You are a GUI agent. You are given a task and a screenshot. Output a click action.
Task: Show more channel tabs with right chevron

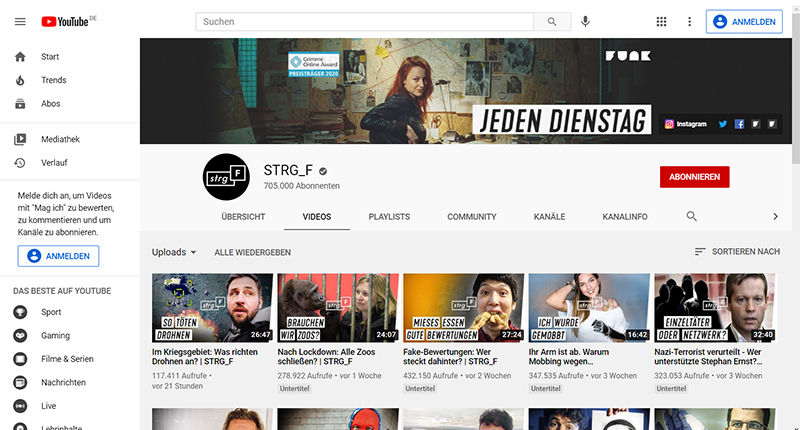pos(775,216)
